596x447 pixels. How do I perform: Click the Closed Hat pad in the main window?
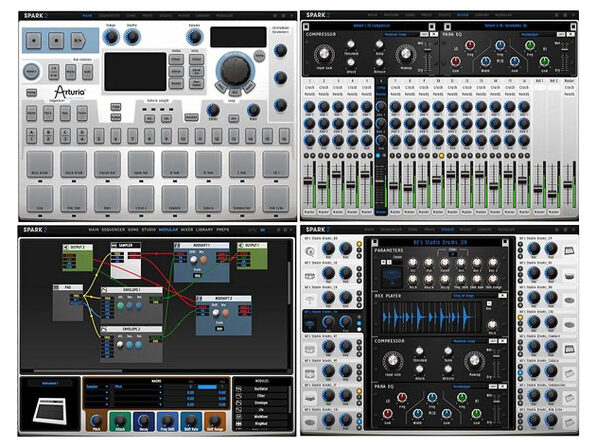click(x=107, y=164)
